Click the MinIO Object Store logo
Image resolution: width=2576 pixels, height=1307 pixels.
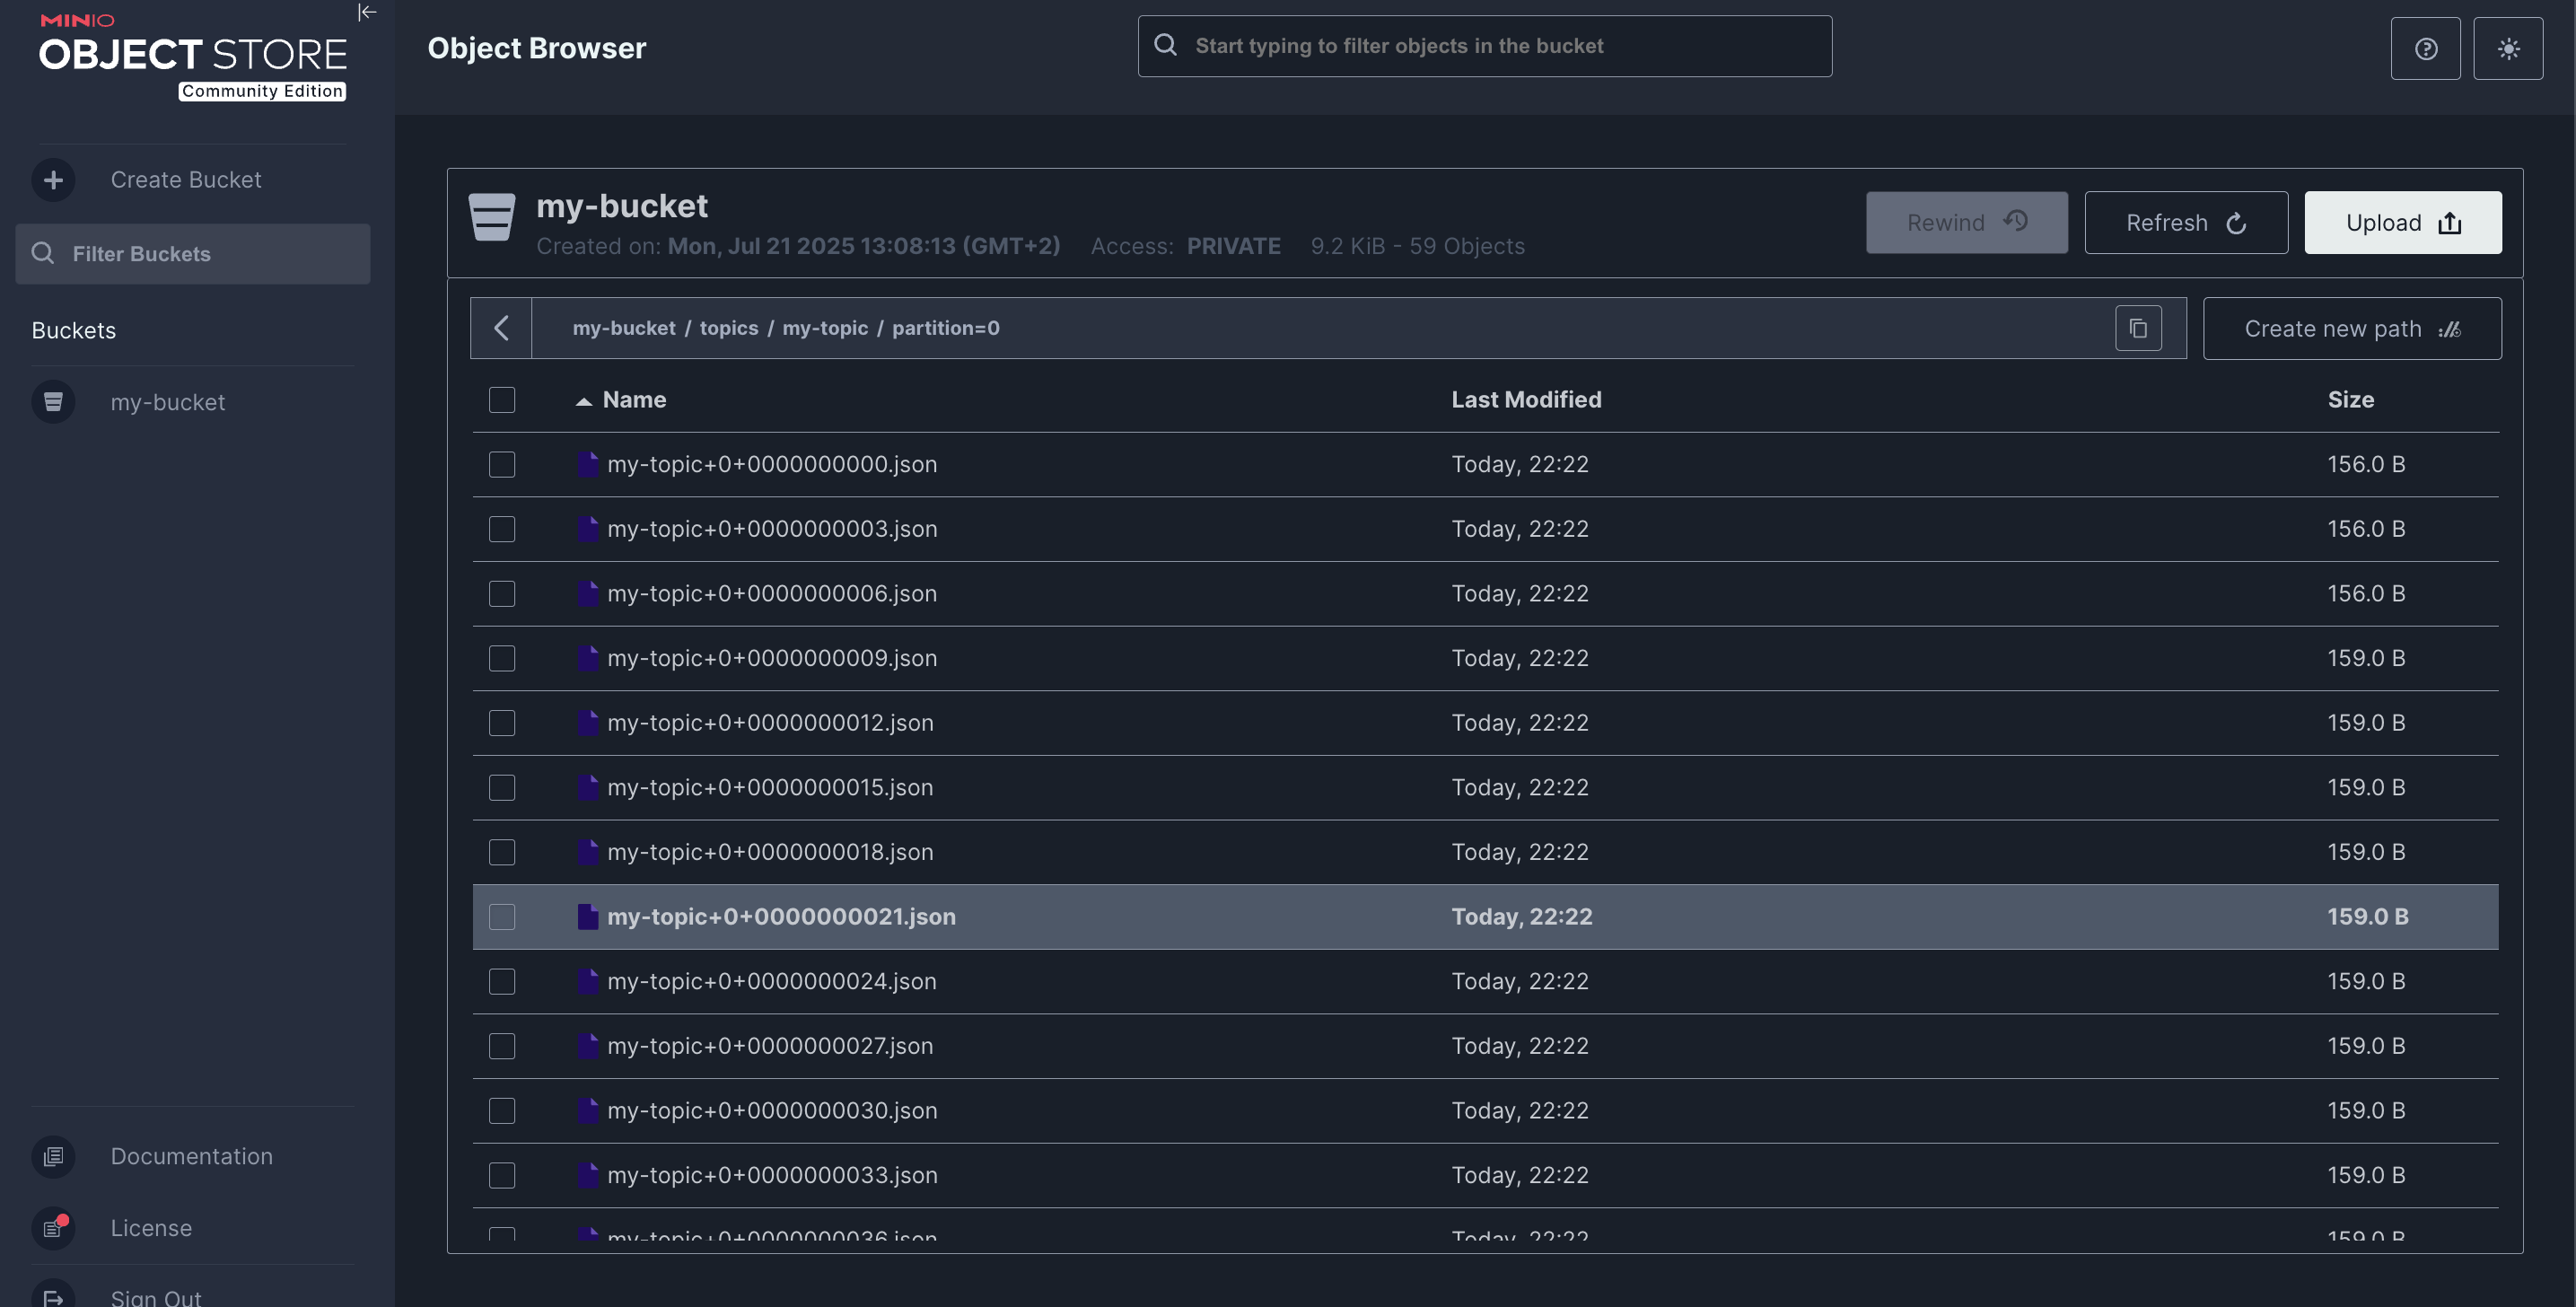192,57
